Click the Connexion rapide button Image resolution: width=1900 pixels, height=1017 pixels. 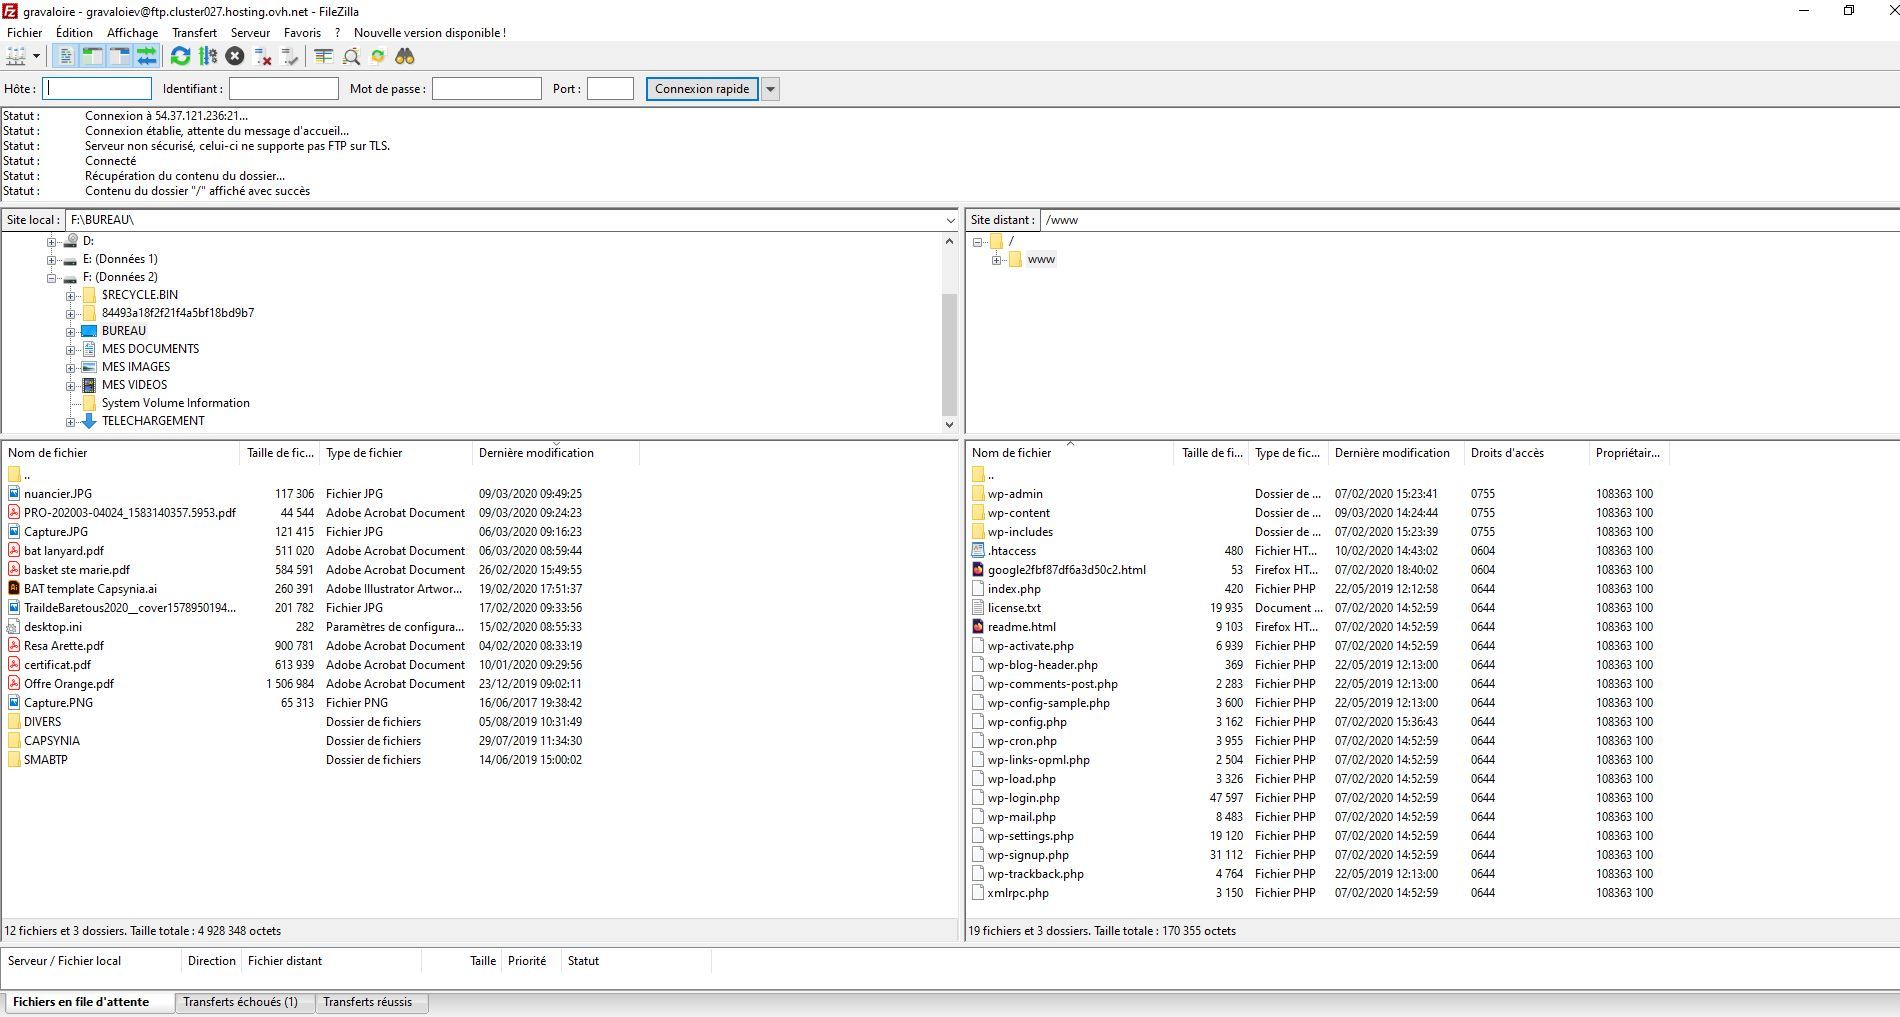click(x=702, y=89)
